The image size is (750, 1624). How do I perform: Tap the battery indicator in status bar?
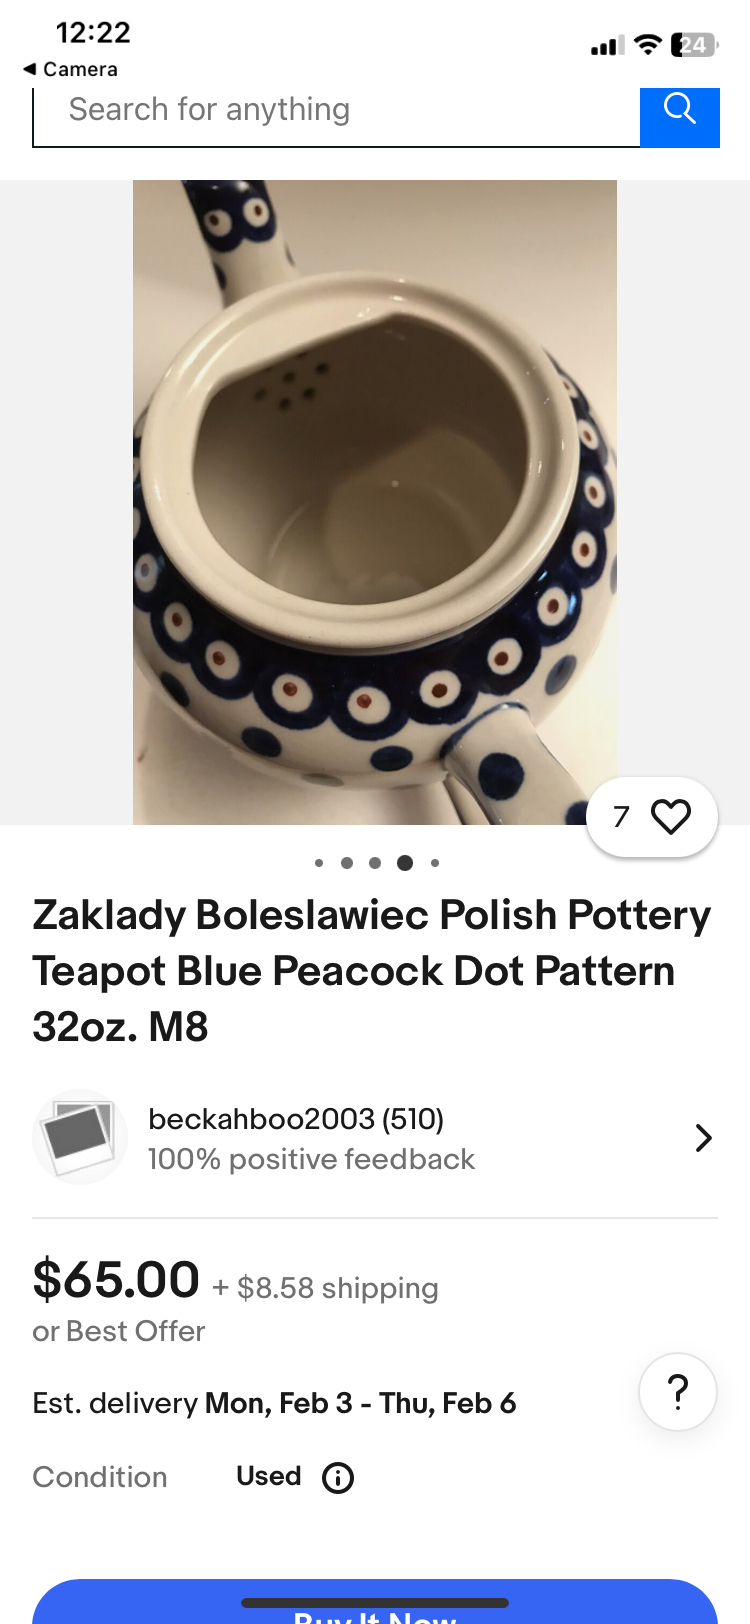695,45
